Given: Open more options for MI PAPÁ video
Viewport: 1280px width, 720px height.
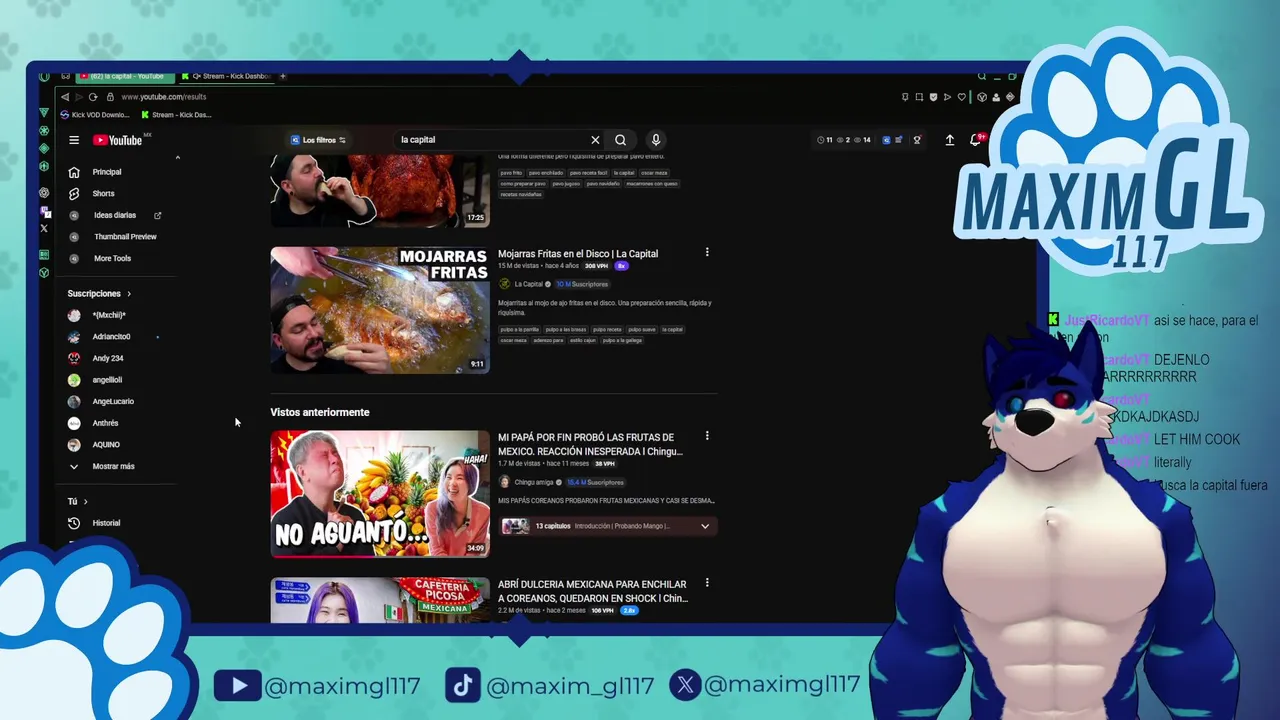Looking at the screenshot, I should [707, 436].
